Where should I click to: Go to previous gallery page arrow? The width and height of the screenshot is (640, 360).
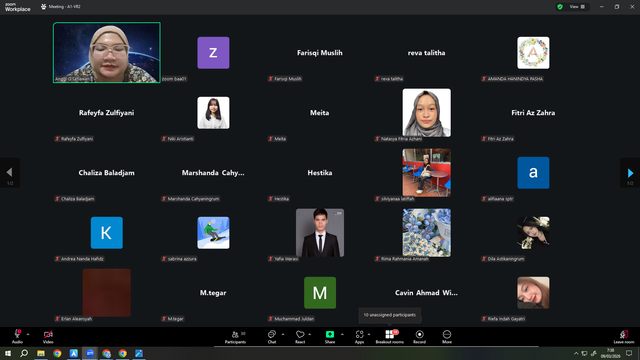pyautogui.click(x=9, y=173)
